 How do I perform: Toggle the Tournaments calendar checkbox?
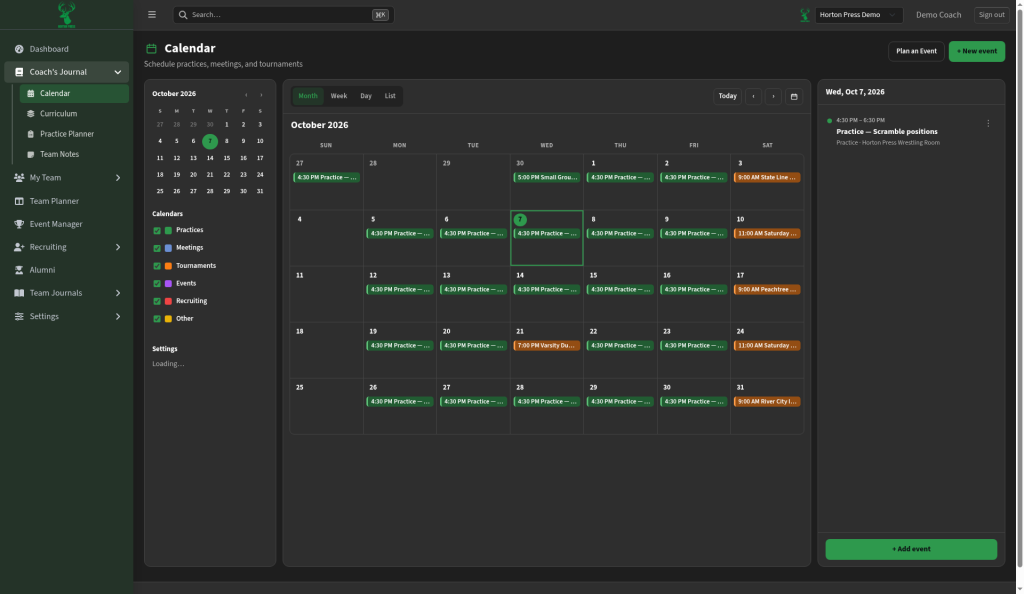pos(157,266)
